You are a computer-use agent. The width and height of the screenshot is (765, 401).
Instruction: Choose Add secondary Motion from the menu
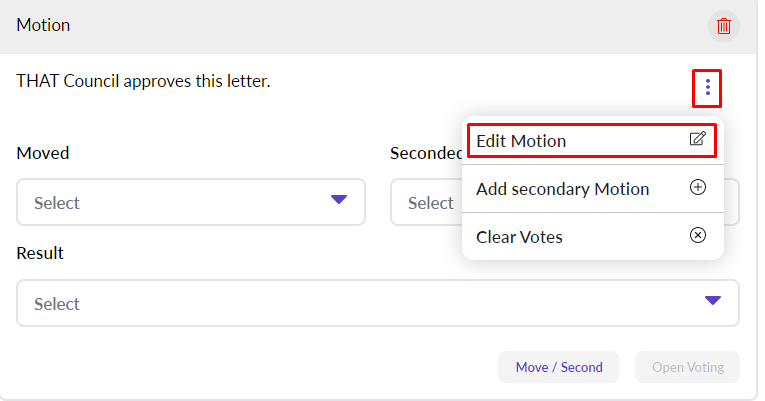click(562, 189)
